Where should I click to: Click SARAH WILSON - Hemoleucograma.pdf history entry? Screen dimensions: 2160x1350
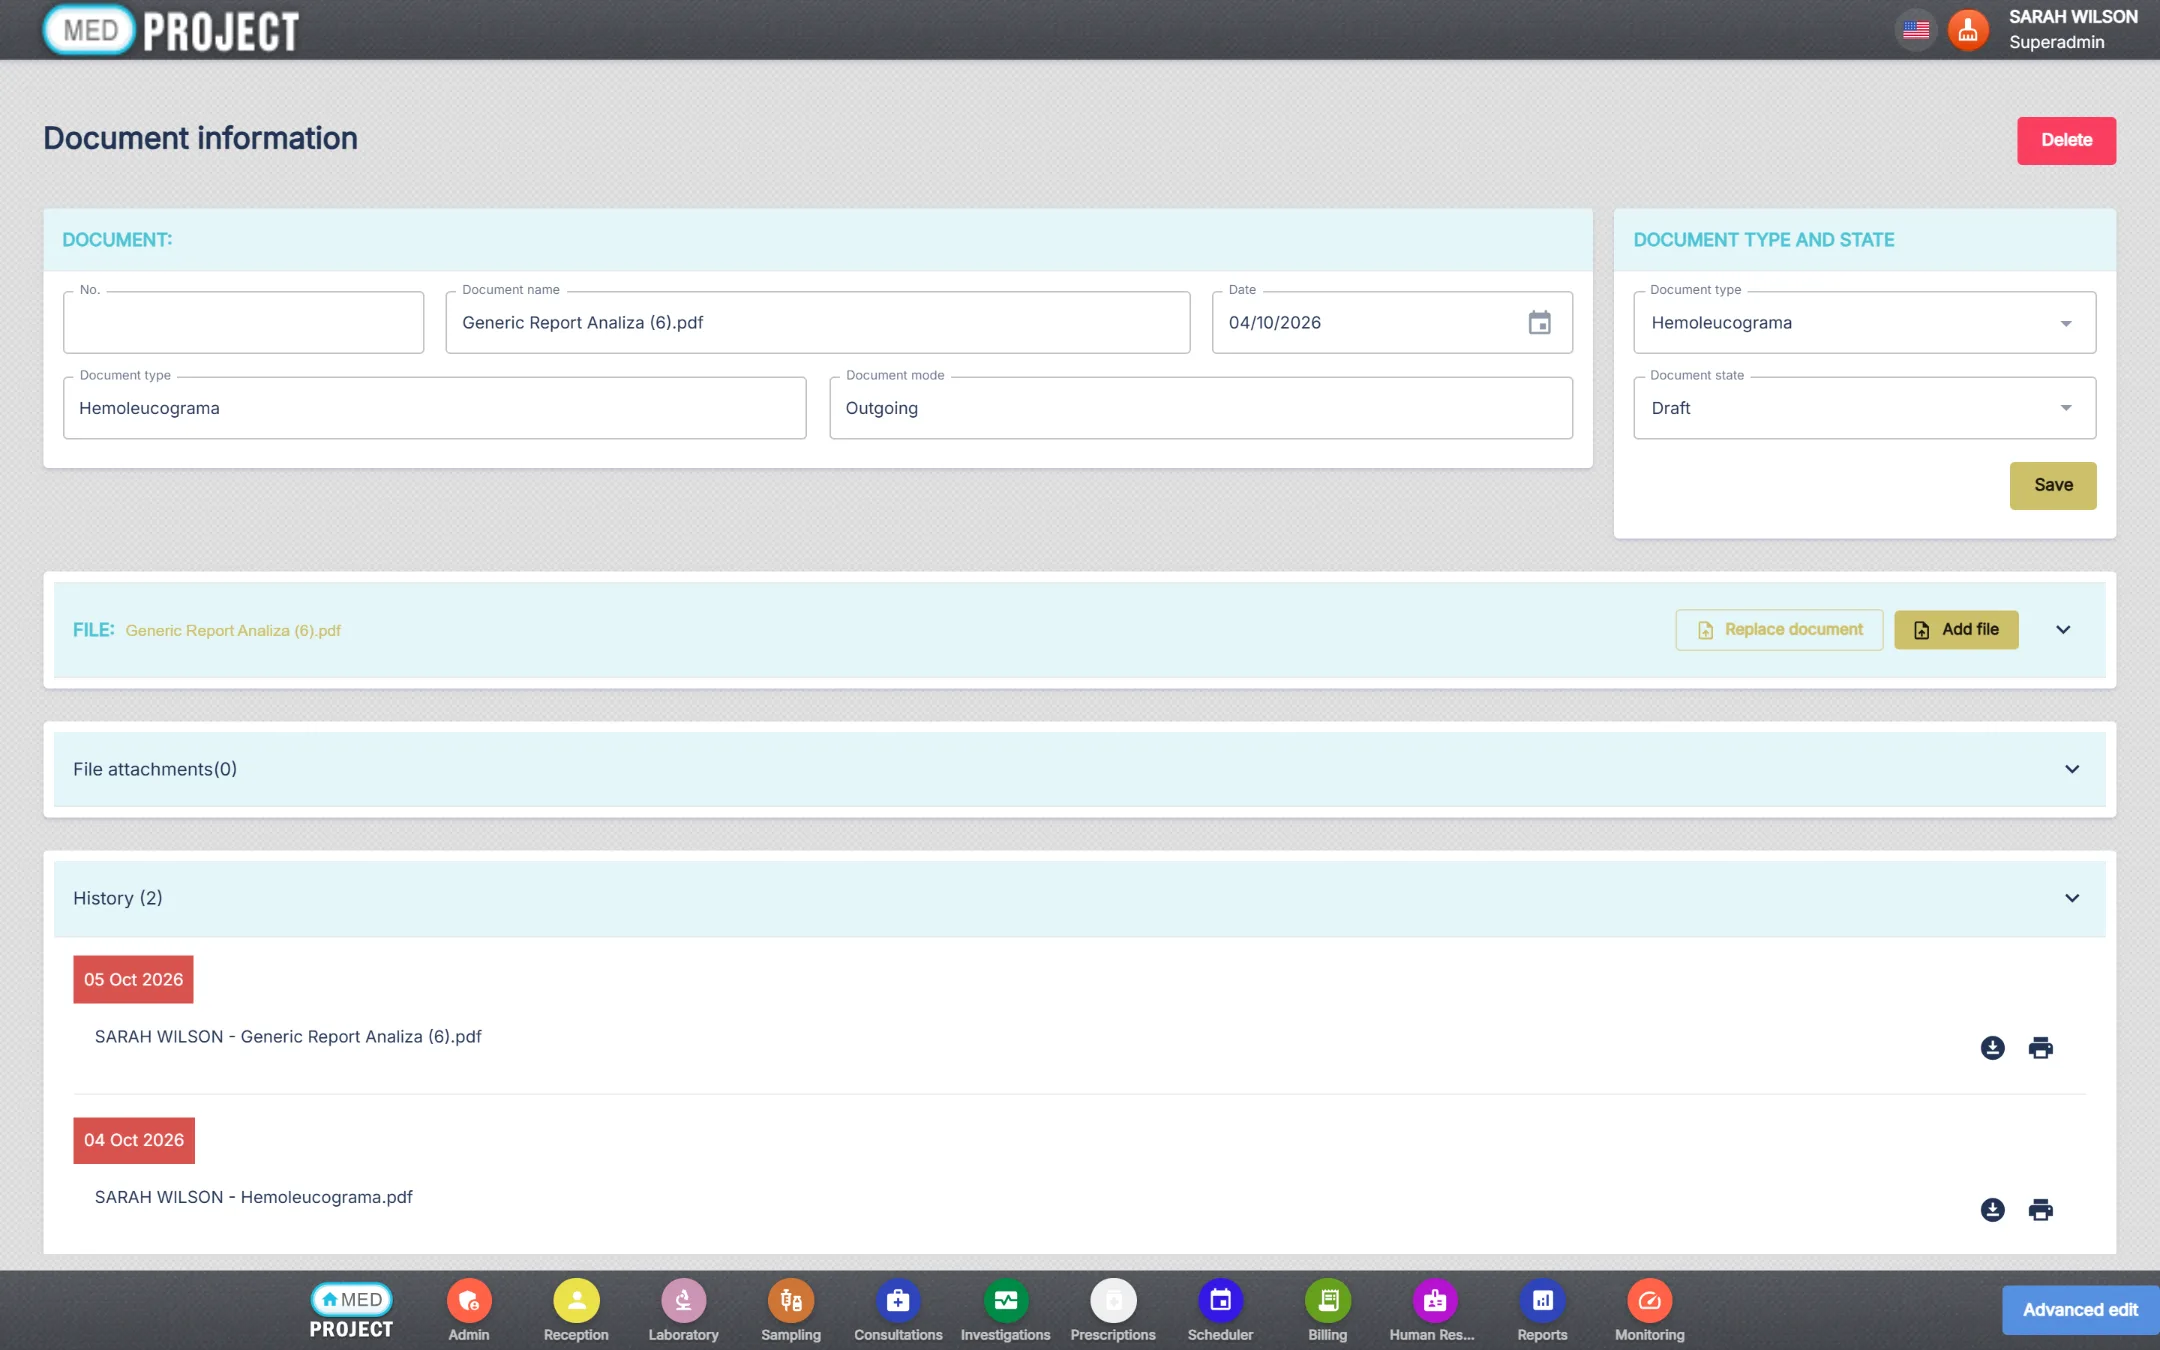click(253, 1198)
